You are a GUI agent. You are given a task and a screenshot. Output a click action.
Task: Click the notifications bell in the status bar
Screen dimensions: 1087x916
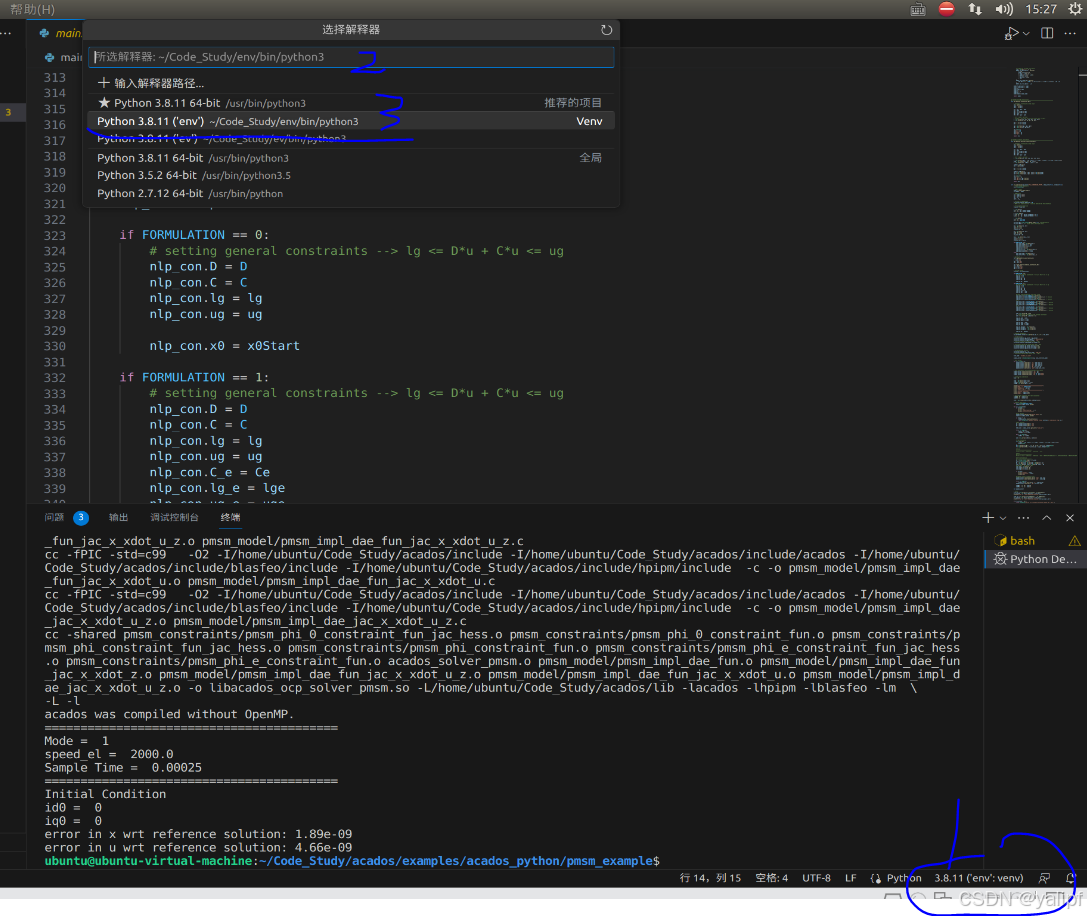[x=1070, y=877]
